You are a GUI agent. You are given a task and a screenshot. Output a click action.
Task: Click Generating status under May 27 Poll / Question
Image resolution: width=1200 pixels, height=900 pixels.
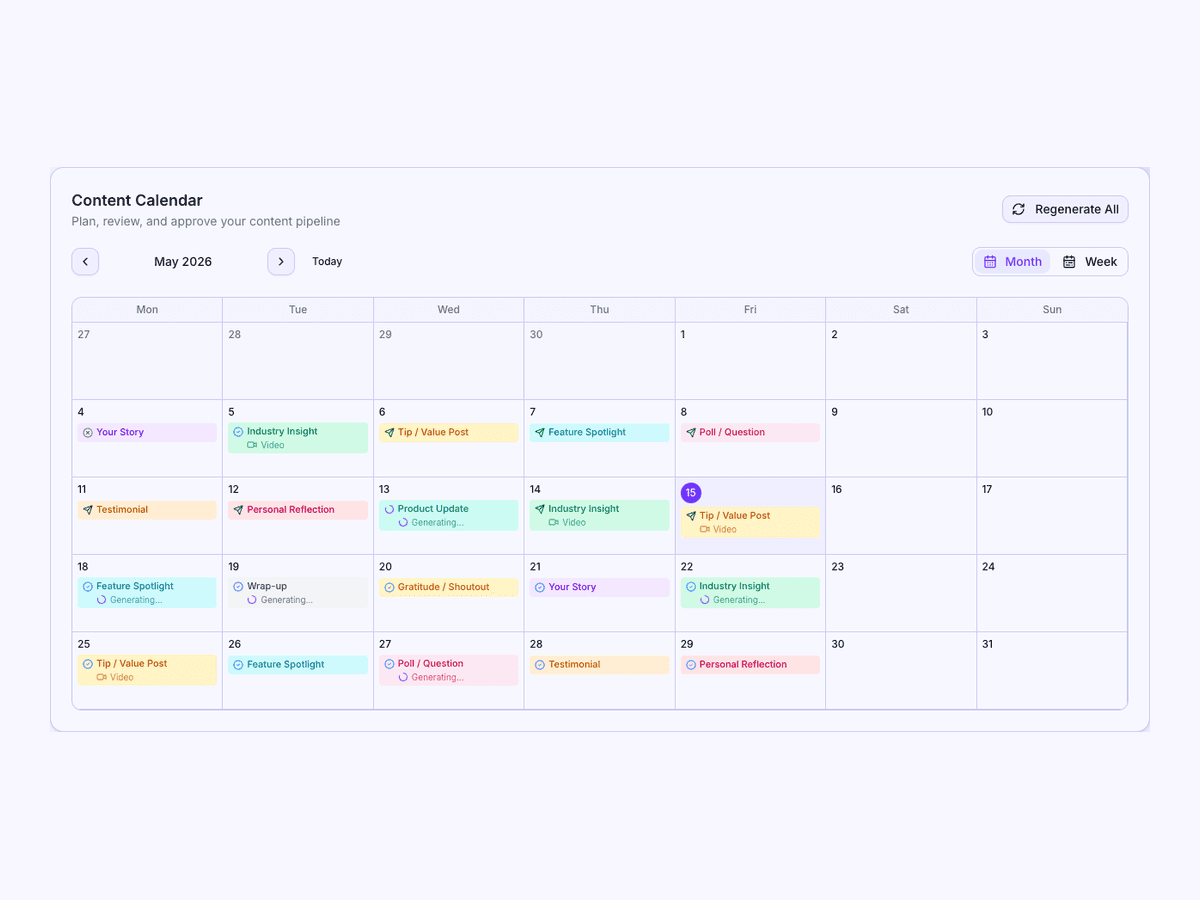[x=438, y=677]
